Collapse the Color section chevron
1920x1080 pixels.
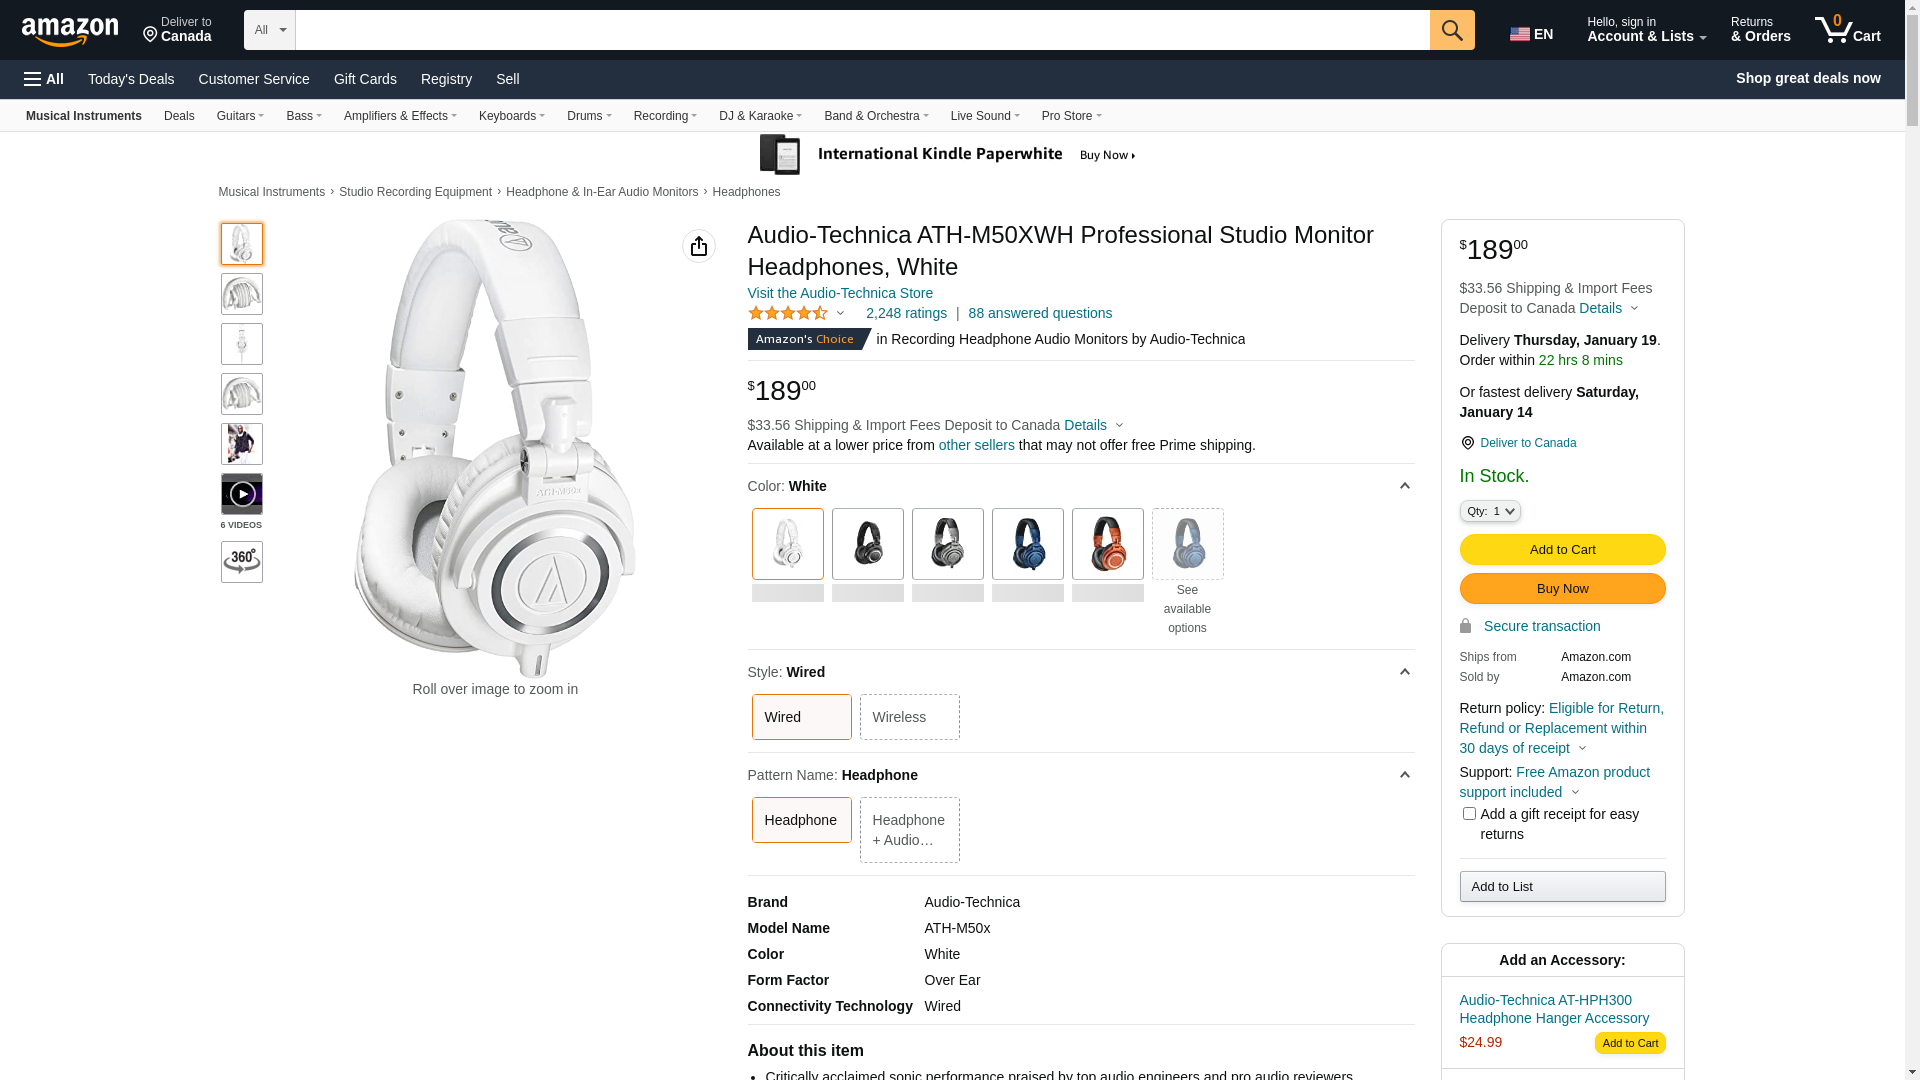click(x=1404, y=486)
